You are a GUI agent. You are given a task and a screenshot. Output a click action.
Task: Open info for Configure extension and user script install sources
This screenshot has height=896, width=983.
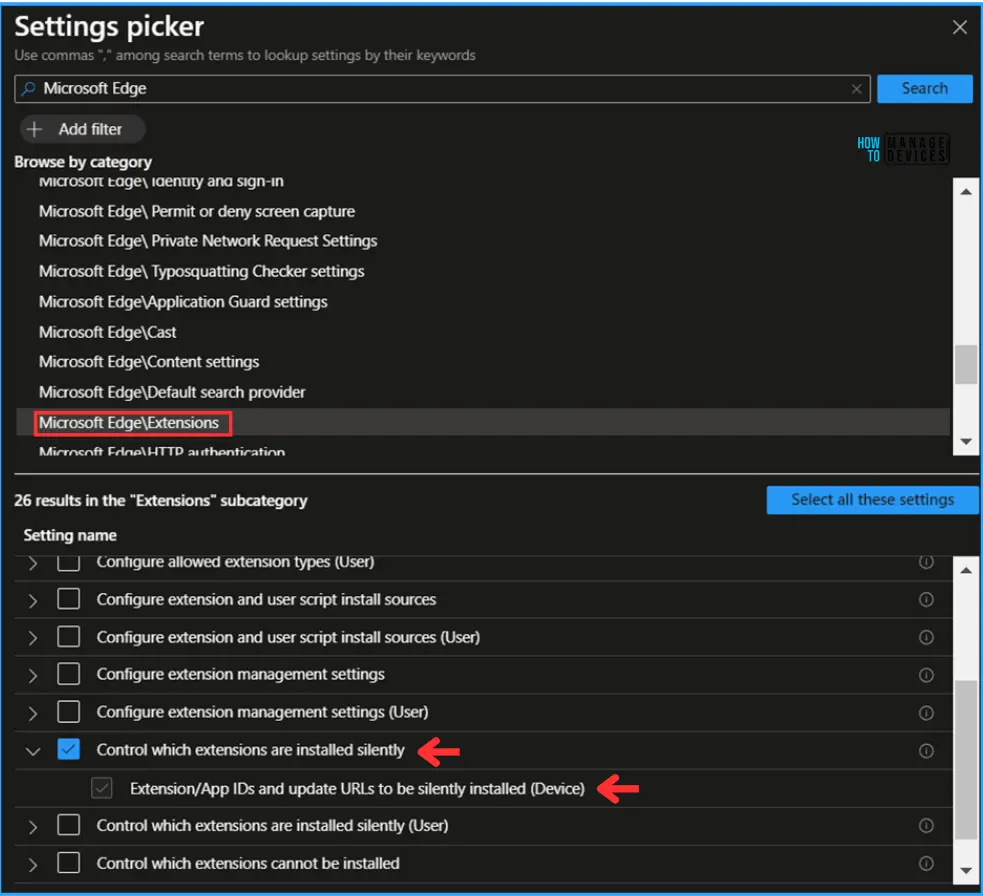[x=926, y=599]
